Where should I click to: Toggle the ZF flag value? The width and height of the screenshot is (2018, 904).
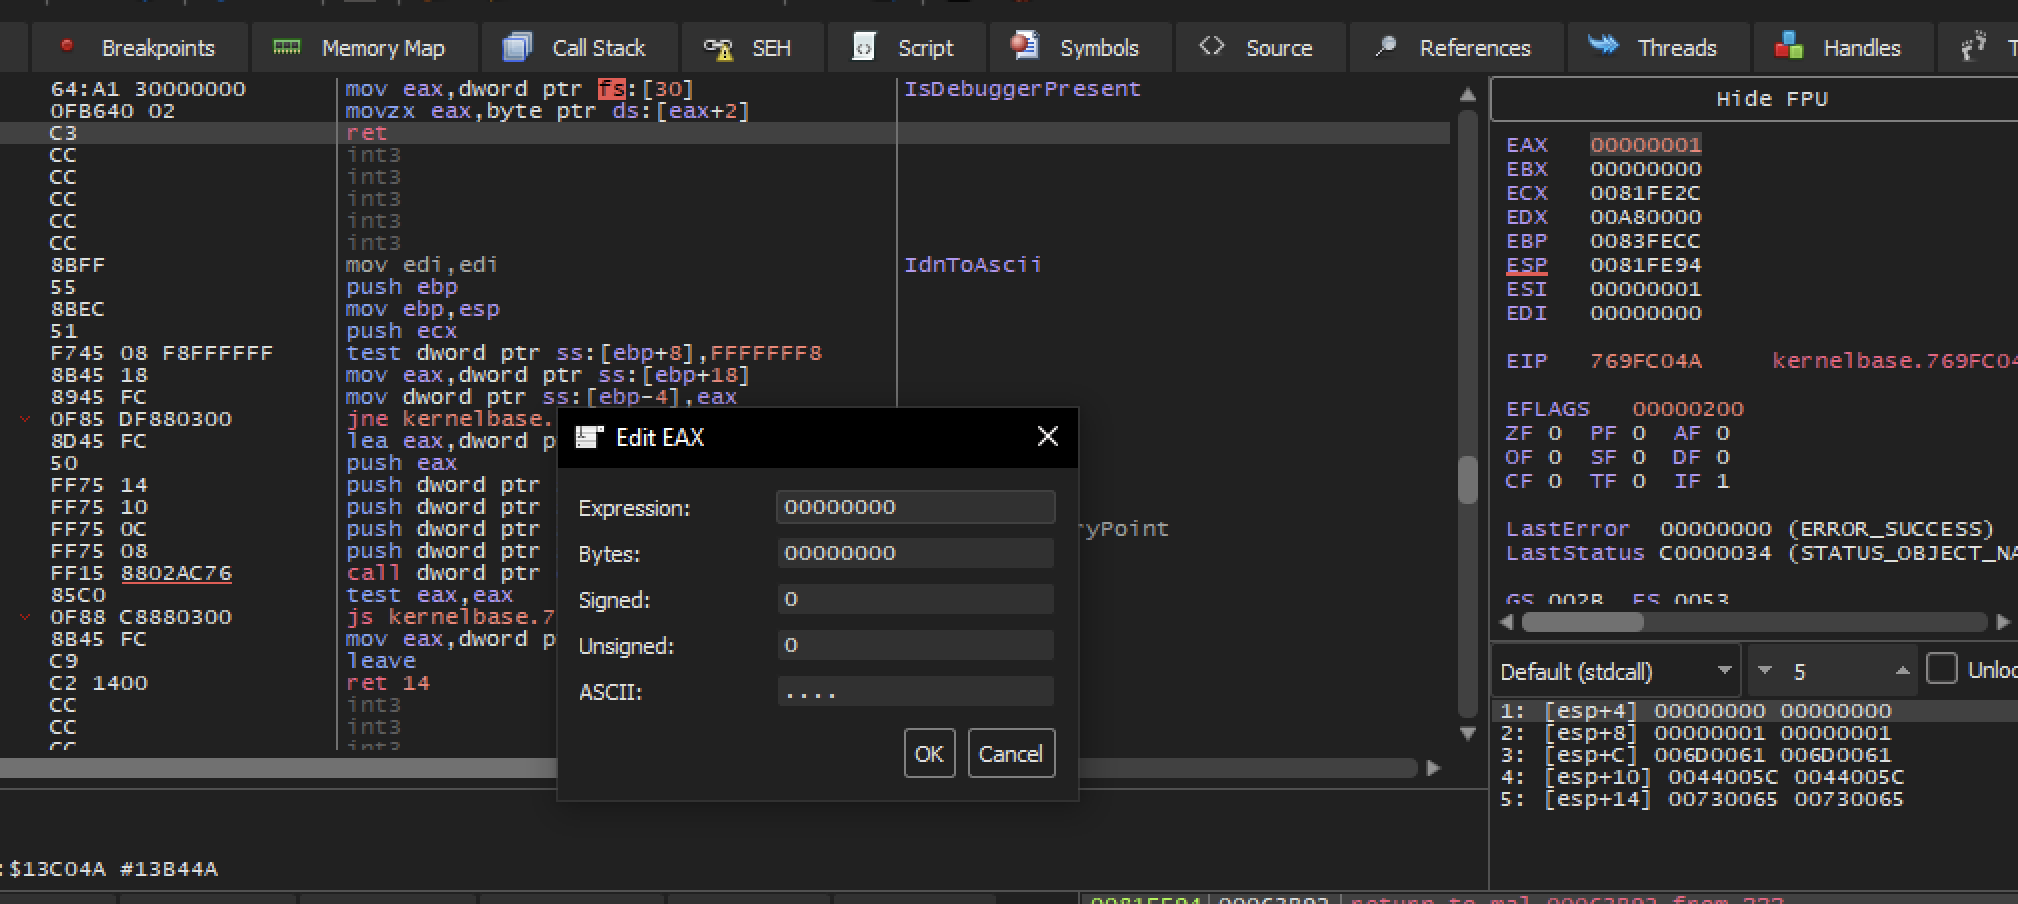point(1555,433)
